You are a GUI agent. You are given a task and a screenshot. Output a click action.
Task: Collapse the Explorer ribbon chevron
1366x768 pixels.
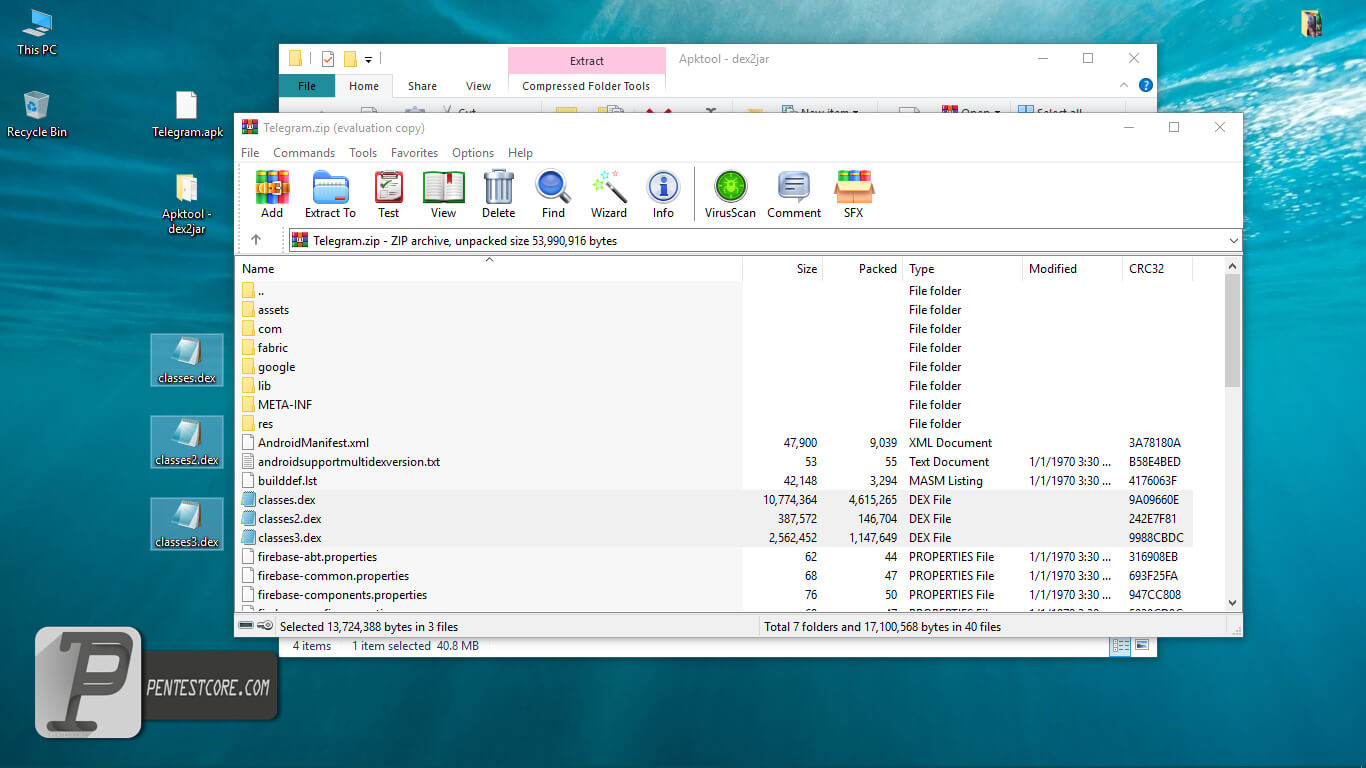pyautogui.click(x=1124, y=86)
